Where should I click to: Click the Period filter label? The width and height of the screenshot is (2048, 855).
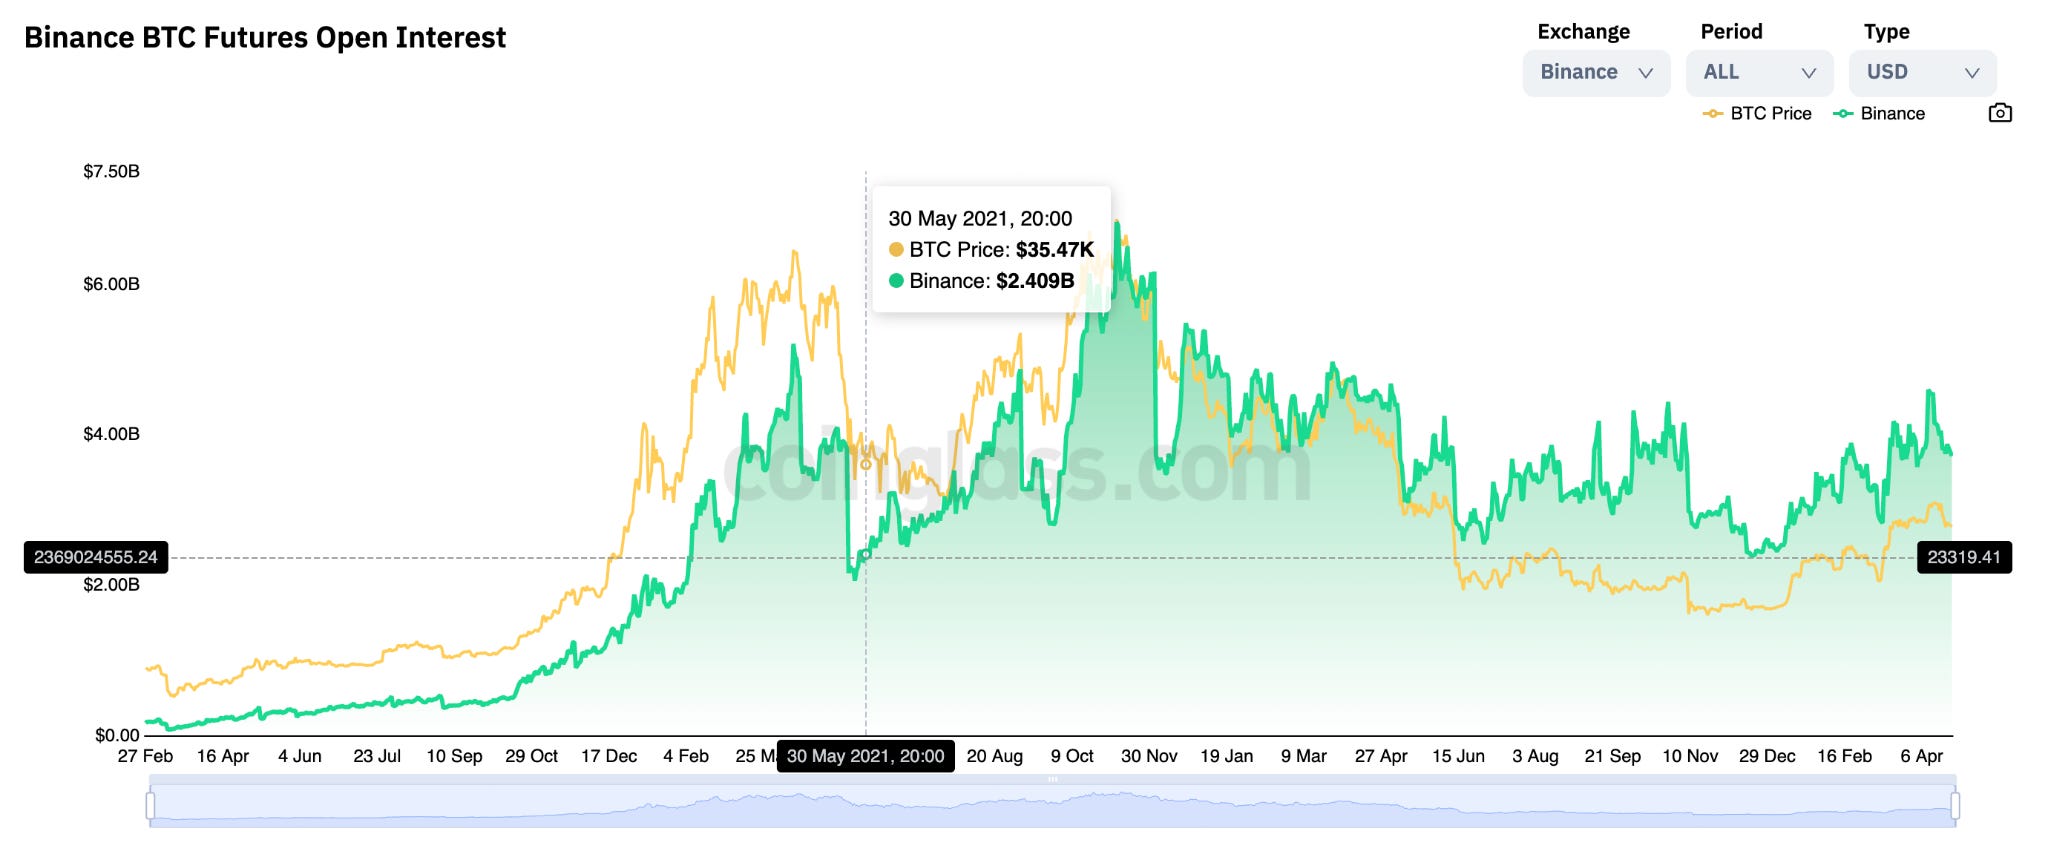[1731, 32]
